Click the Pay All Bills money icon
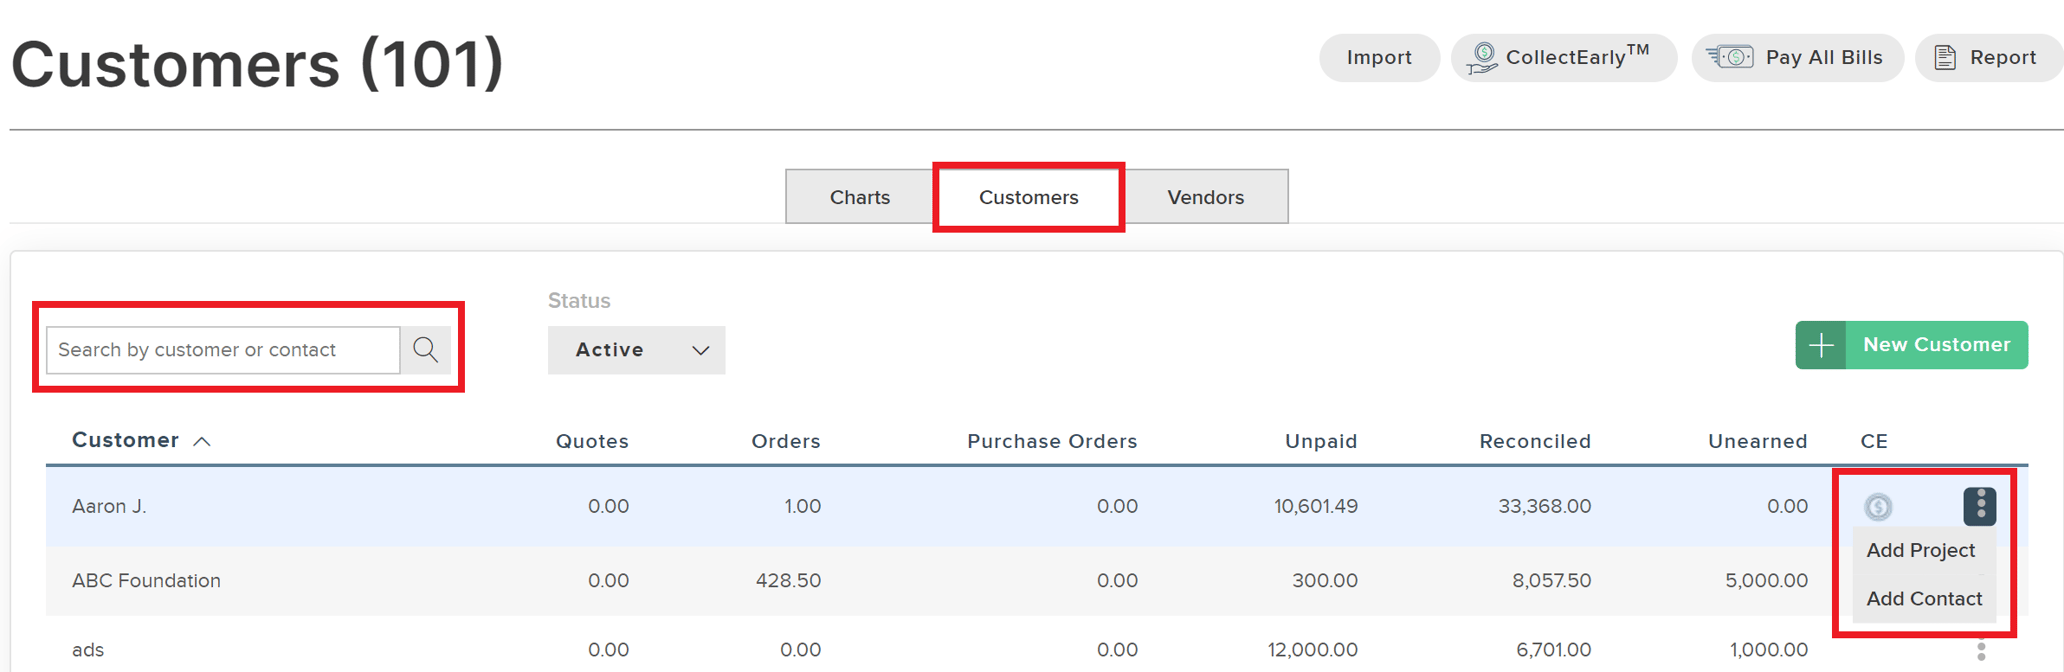Image resolution: width=2064 pixels, height=672 pixels. [x=1730, y=57]
